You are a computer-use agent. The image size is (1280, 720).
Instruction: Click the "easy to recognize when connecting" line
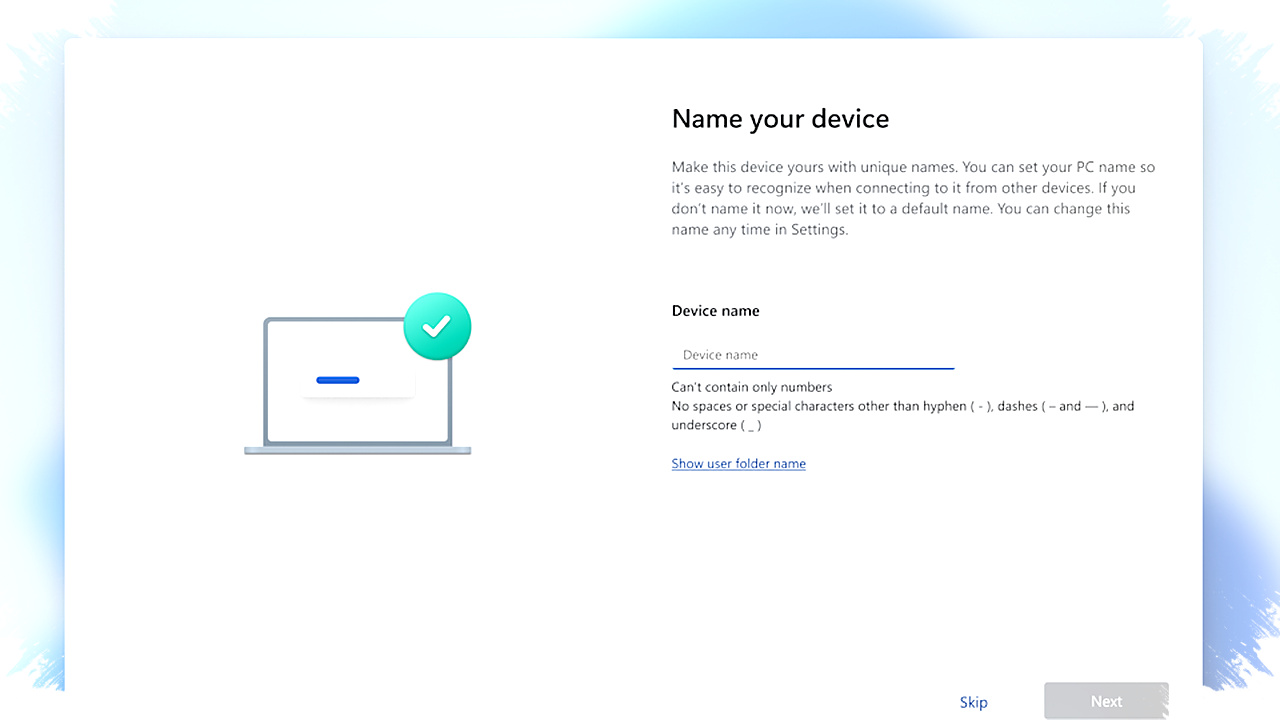click(900, 188)
